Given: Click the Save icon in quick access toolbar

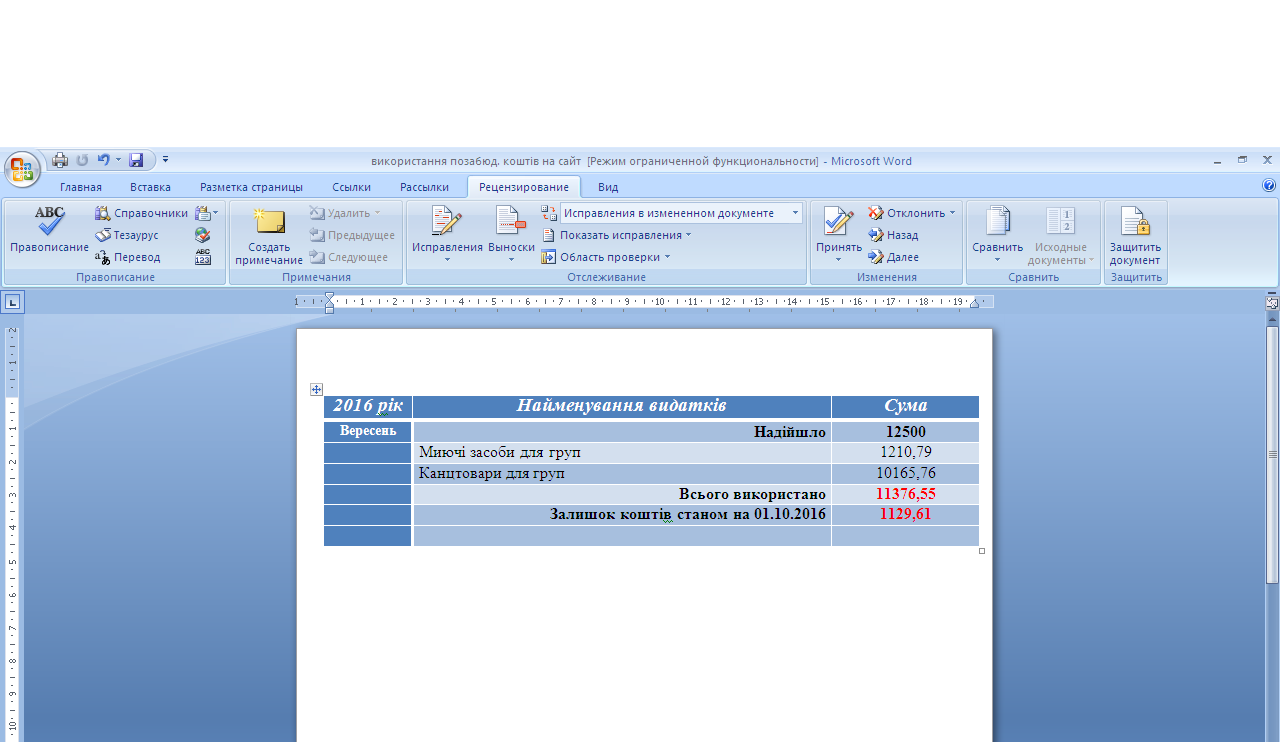Looking at the screenshot, I should click(136, 160).
